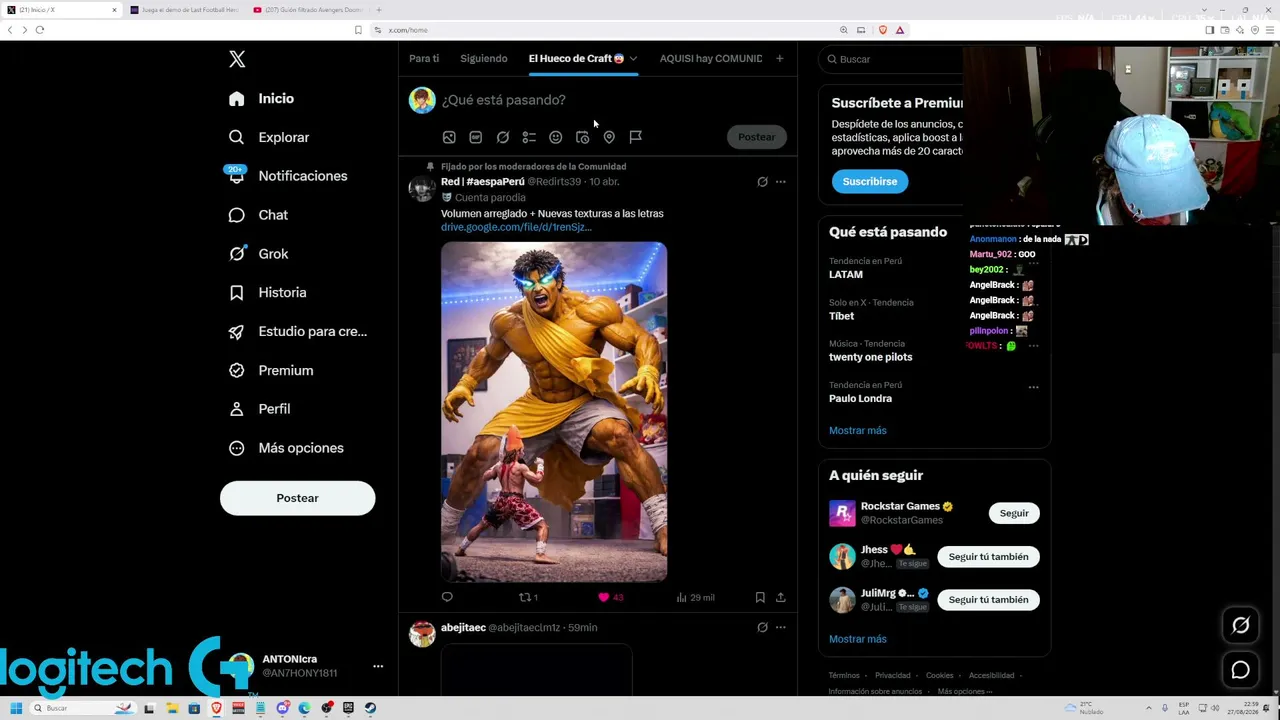Open options menu for Paulo Londra trend
This screenshot has width=1280, height=720.
click(1033, 388)
